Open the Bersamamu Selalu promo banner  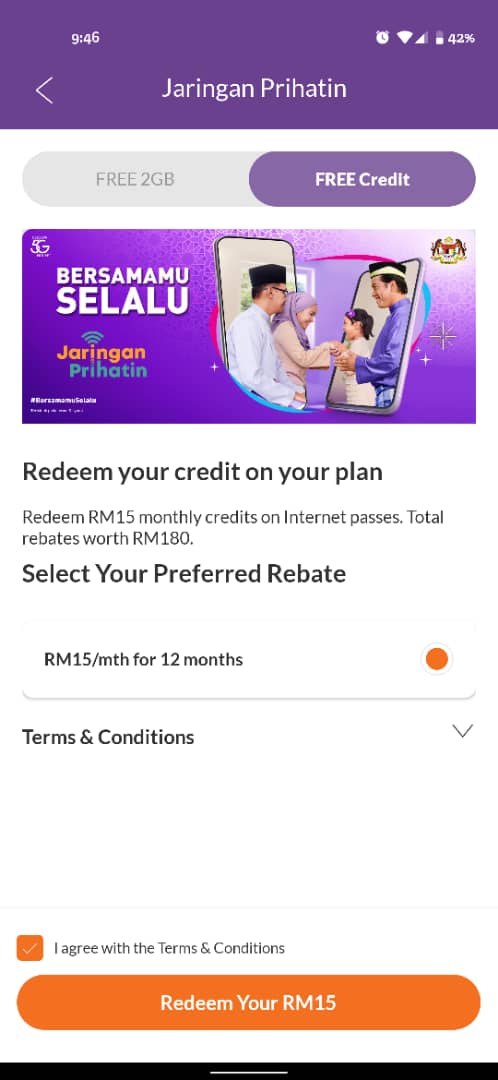click(x=249, y=326)
